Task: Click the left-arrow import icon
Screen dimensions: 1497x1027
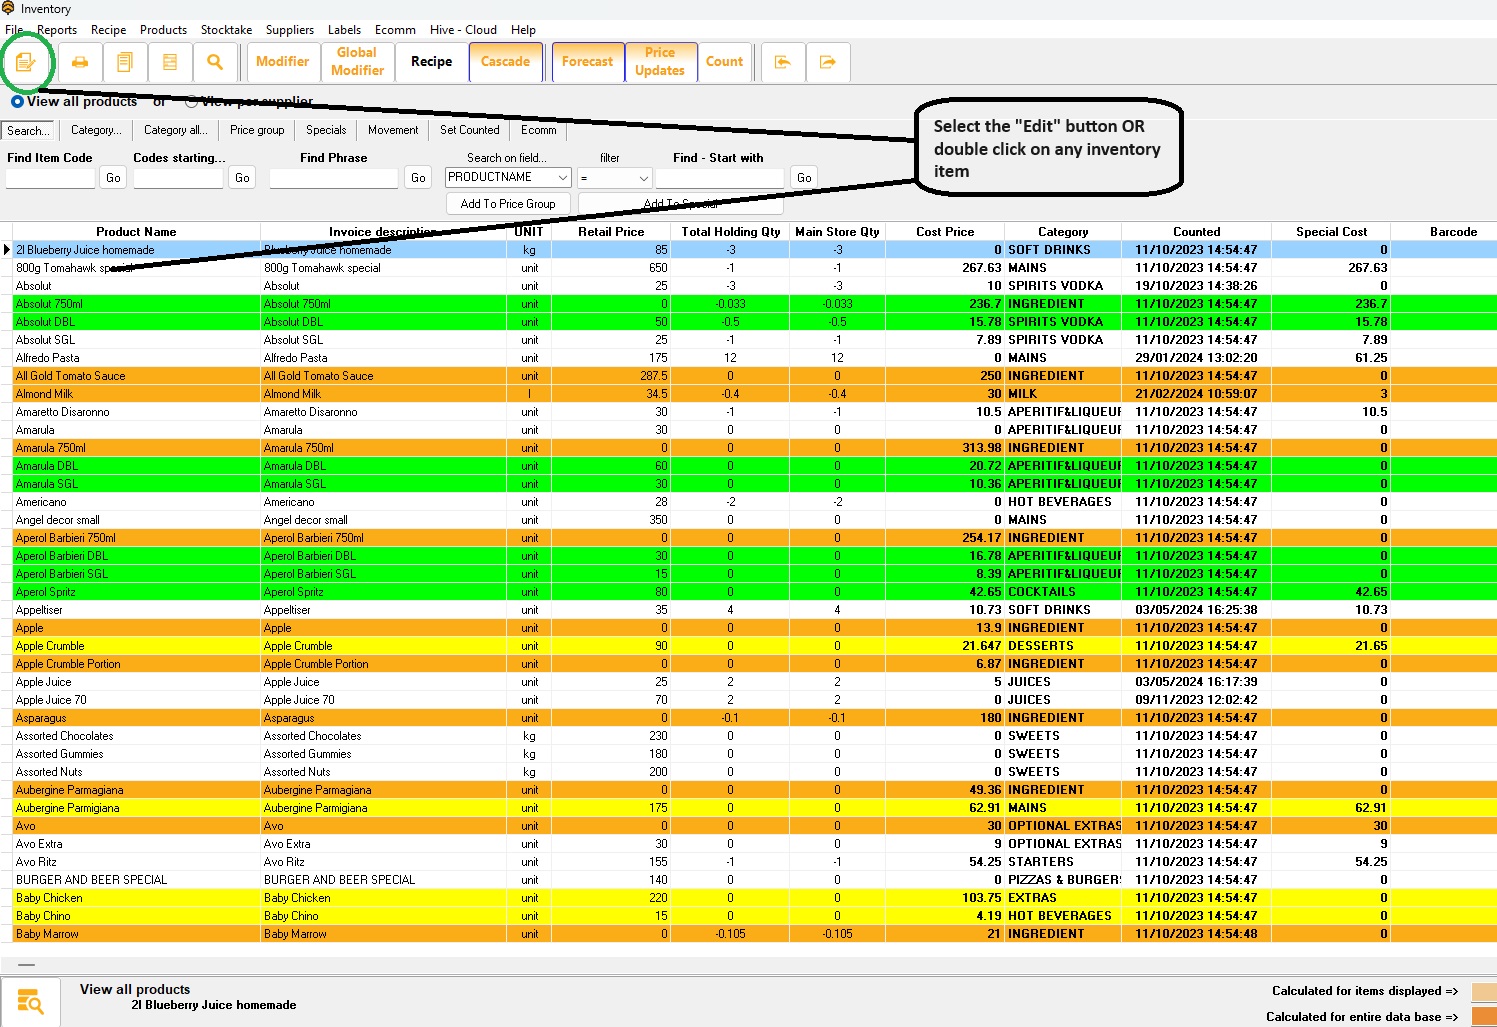Action: tap(783, 62)
